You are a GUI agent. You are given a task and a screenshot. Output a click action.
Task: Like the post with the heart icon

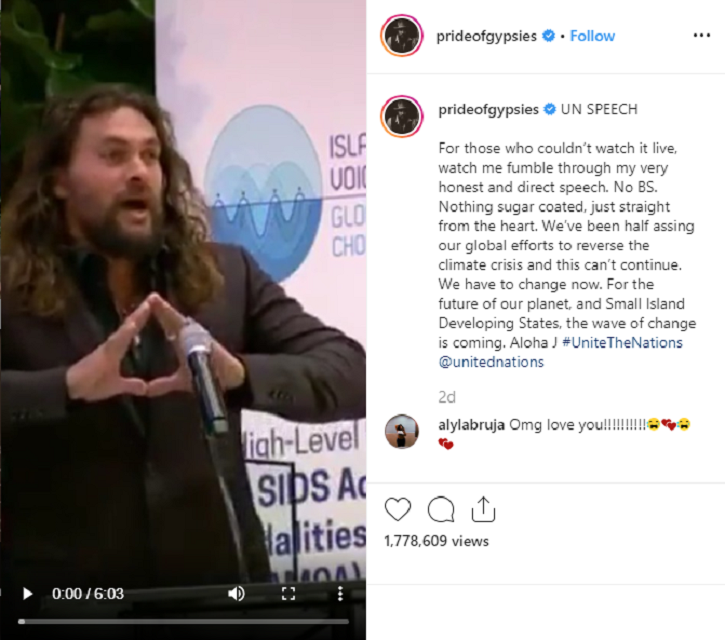click(x=398, y=509)
